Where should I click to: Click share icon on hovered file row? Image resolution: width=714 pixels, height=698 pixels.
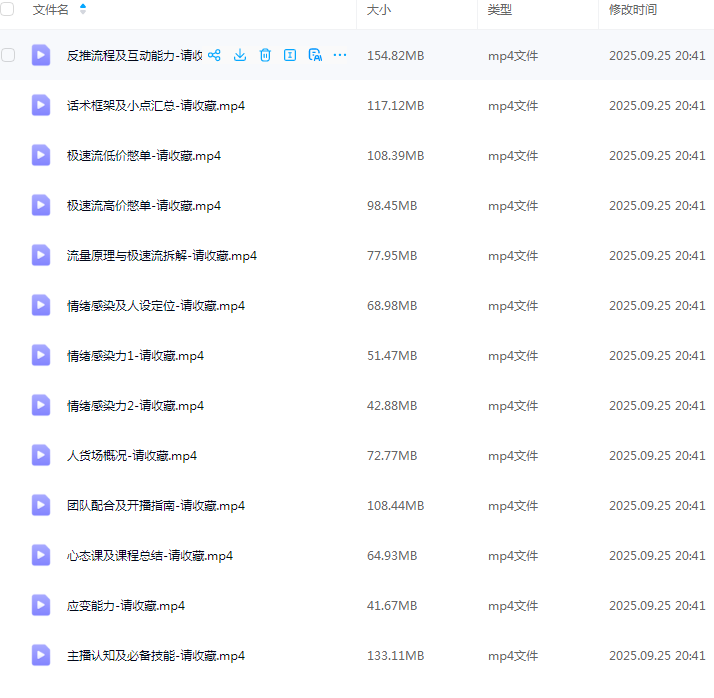(x=214, y=55)
